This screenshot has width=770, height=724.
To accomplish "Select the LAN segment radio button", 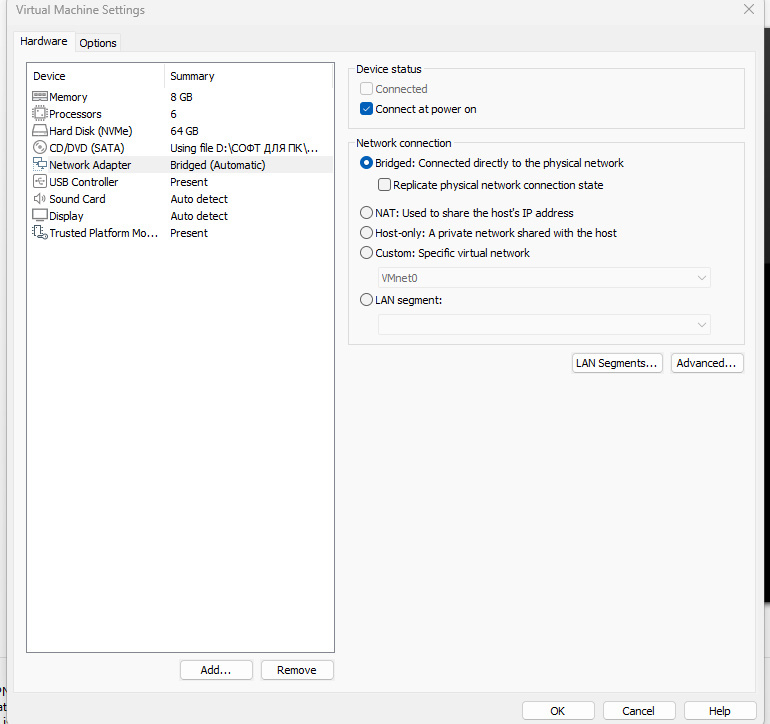I will pos(366,300).
